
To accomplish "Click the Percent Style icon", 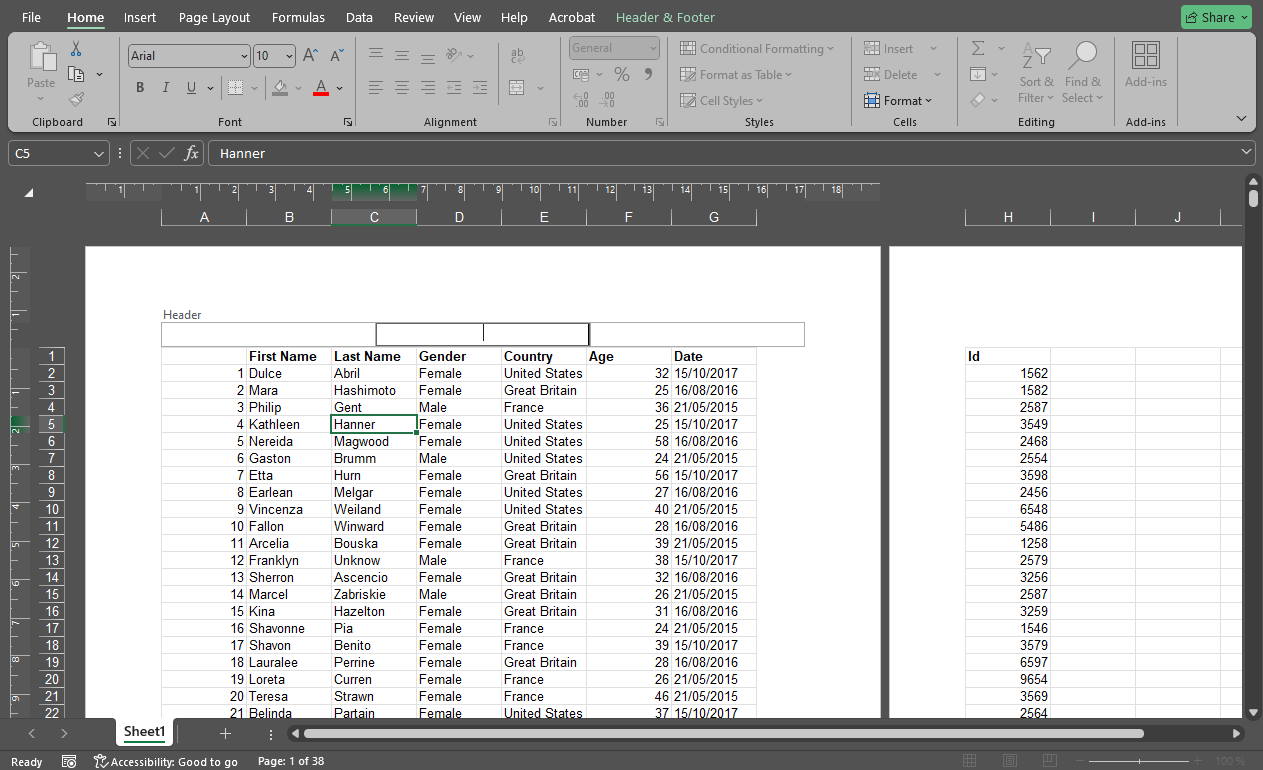I will click(622, 74).
